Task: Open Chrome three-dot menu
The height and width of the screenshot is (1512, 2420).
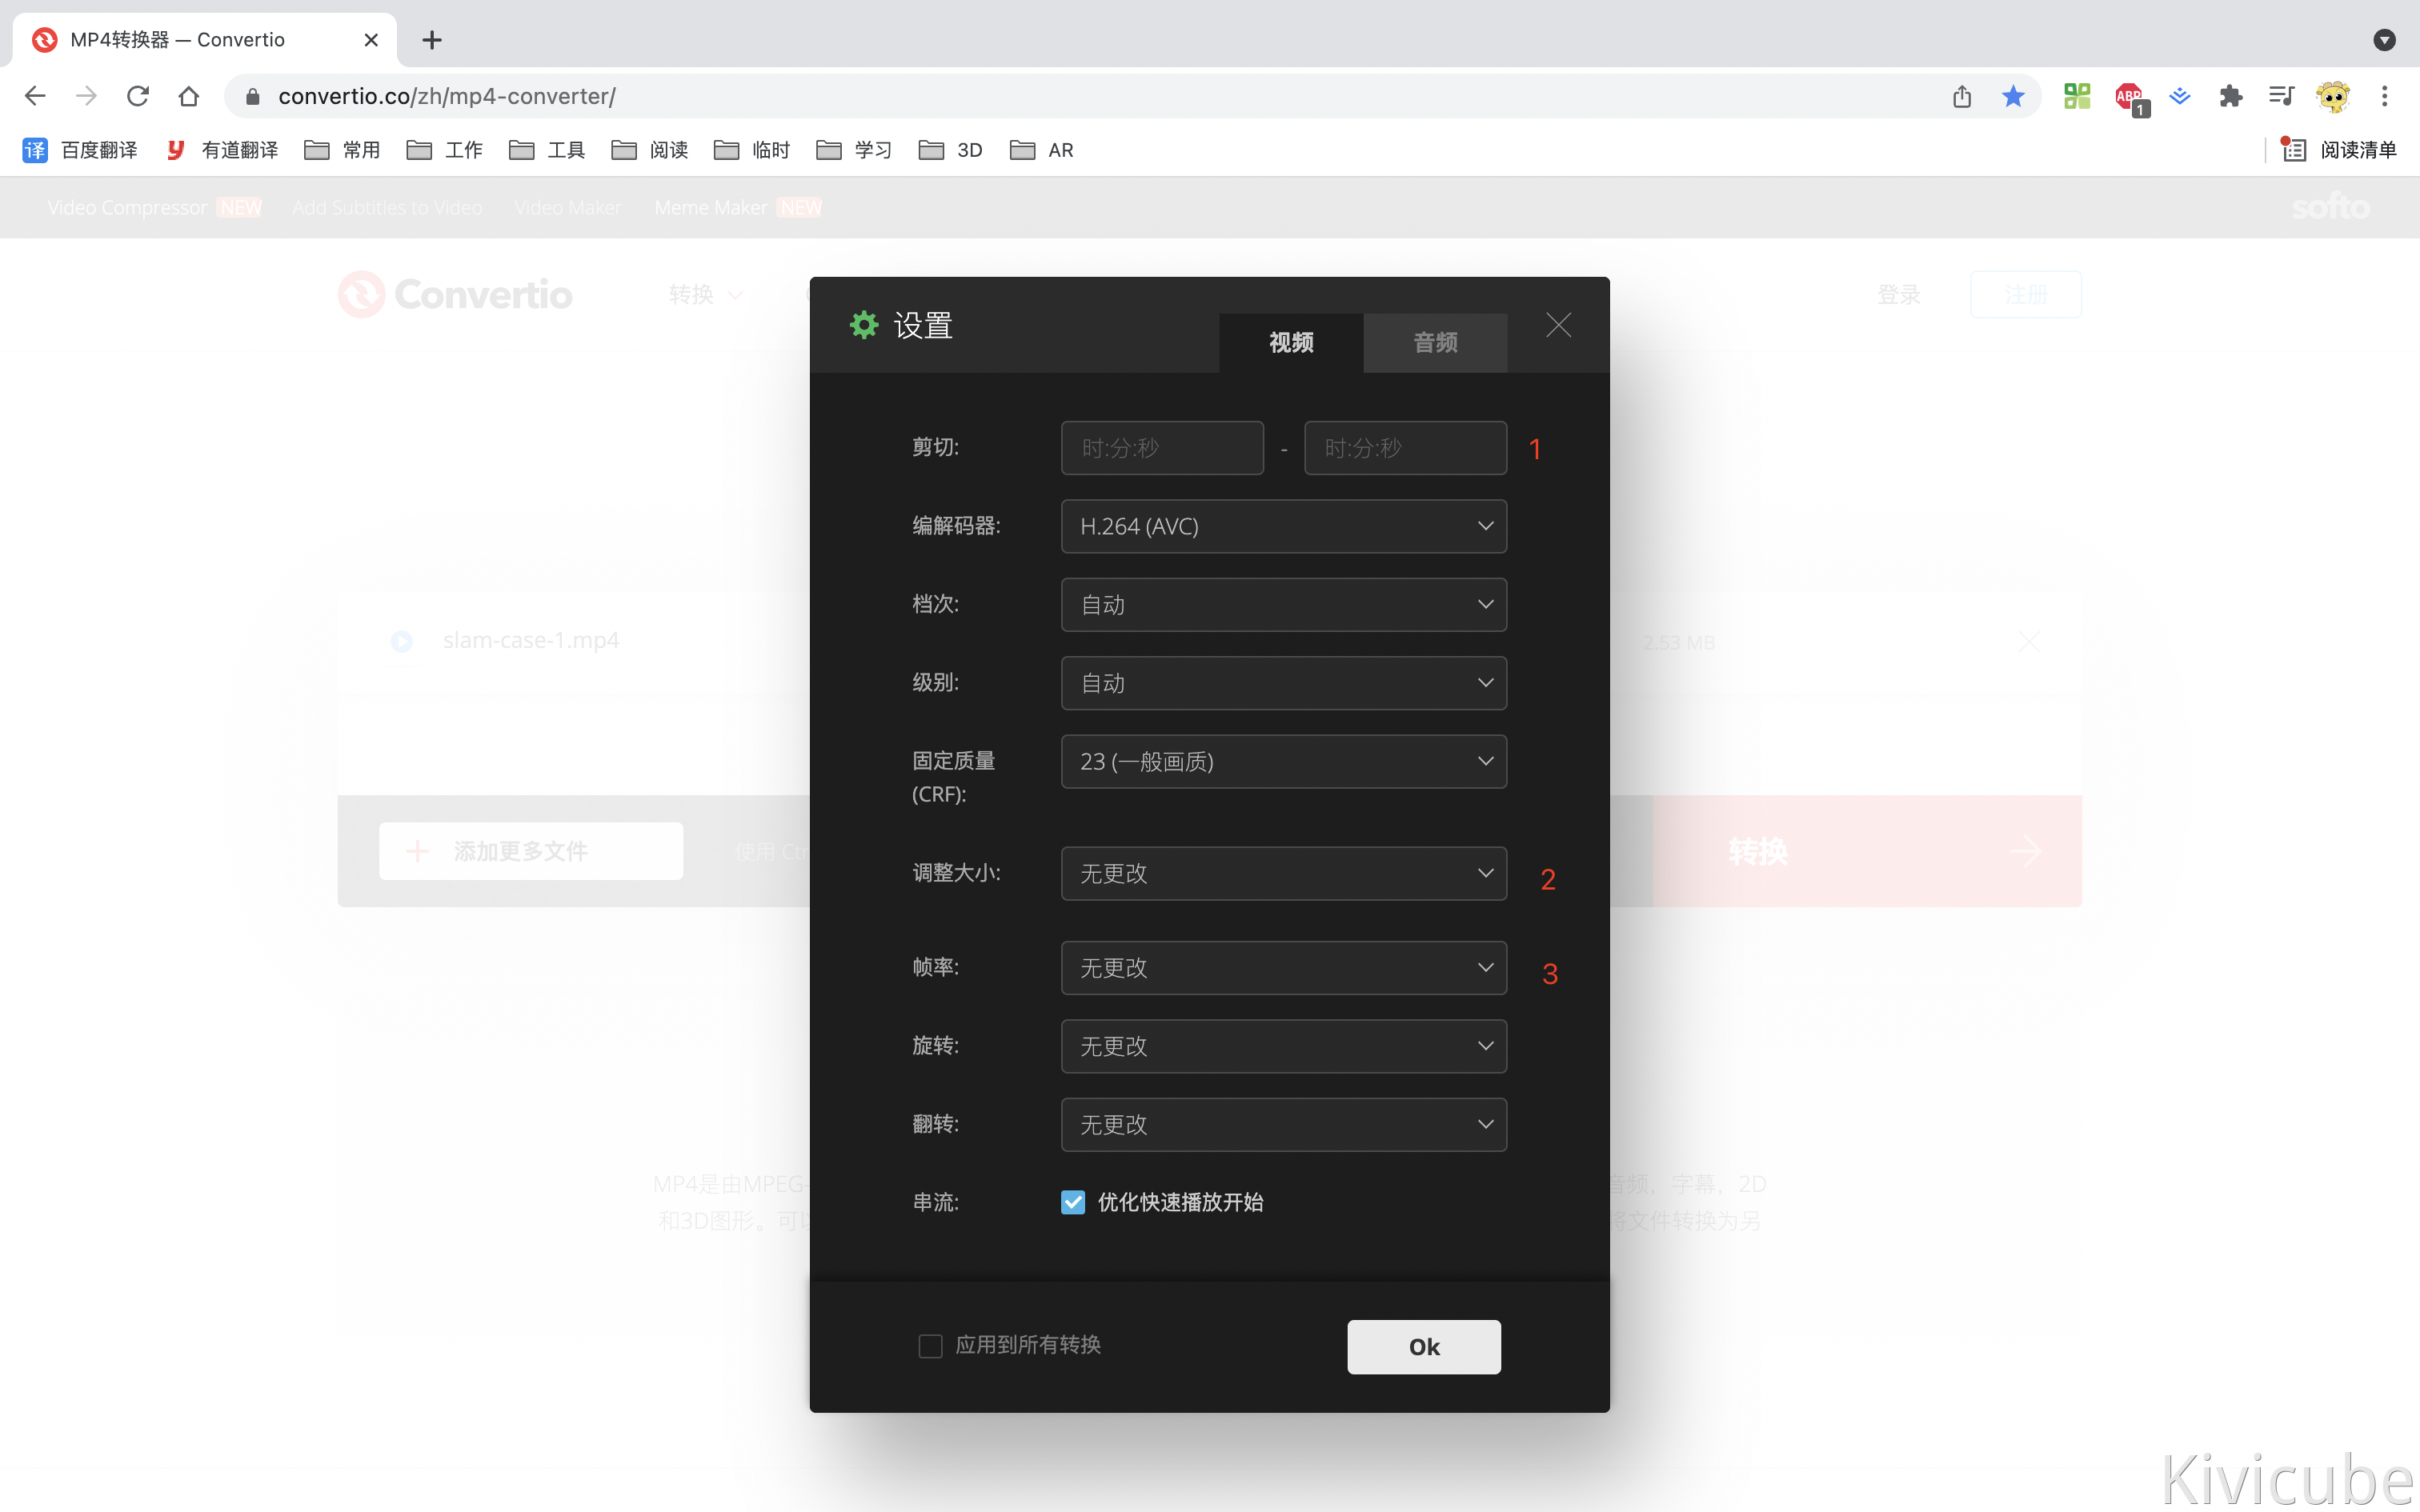Action: tap(2384, 96)
